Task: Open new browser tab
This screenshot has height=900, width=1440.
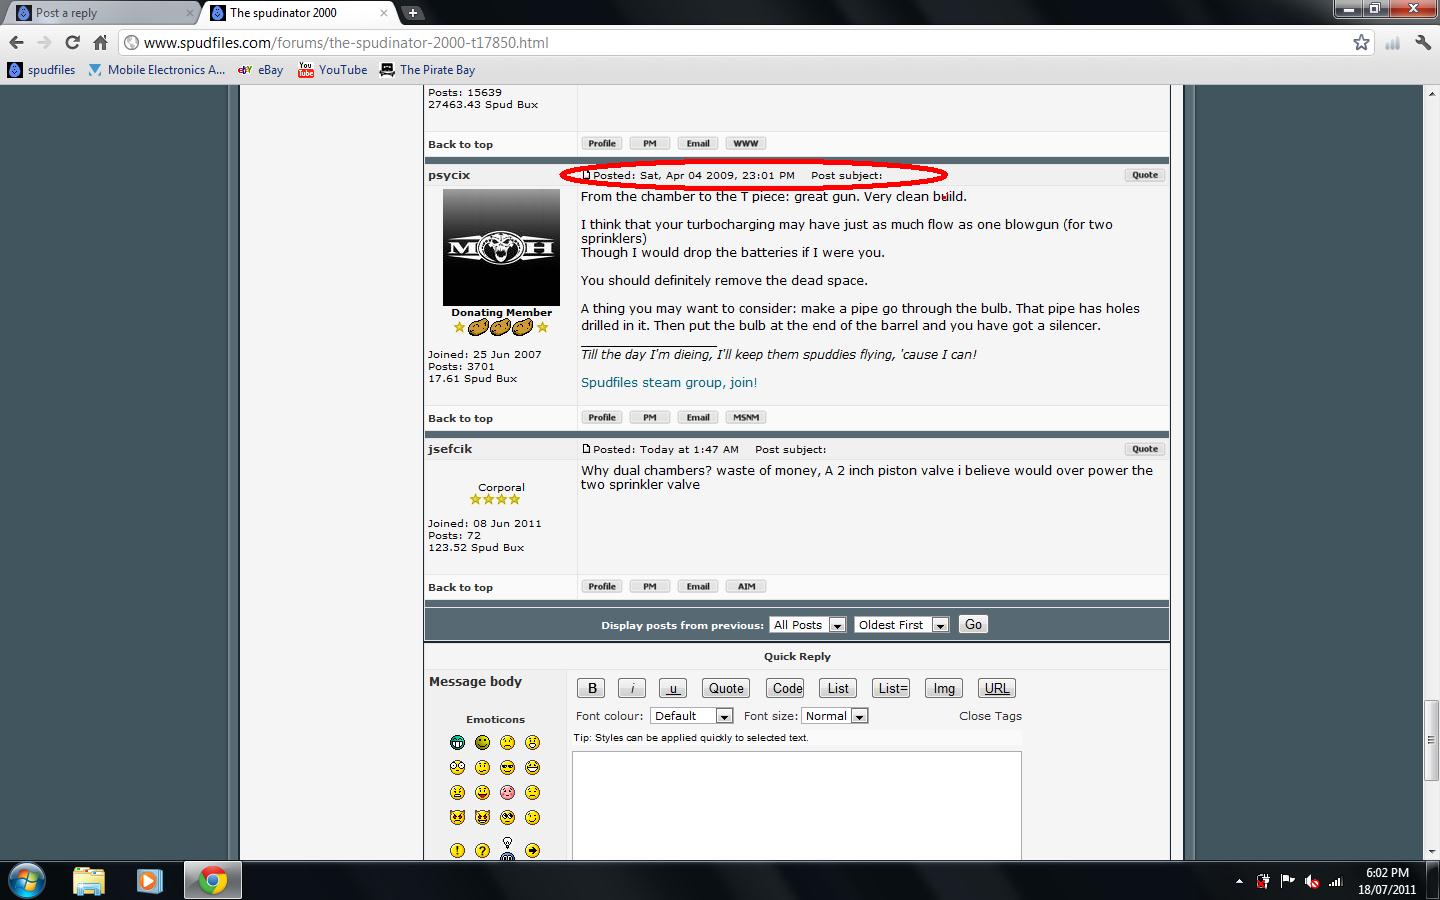Action: pyautogui.click(x=412, y=13)
